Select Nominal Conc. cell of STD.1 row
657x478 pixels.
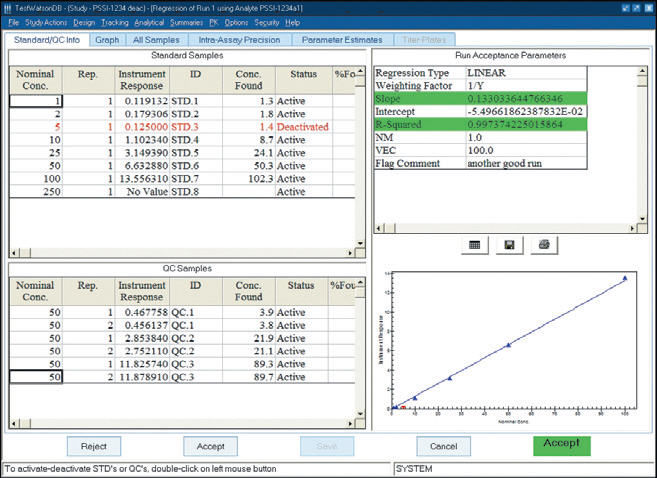(x=36, y=100)
